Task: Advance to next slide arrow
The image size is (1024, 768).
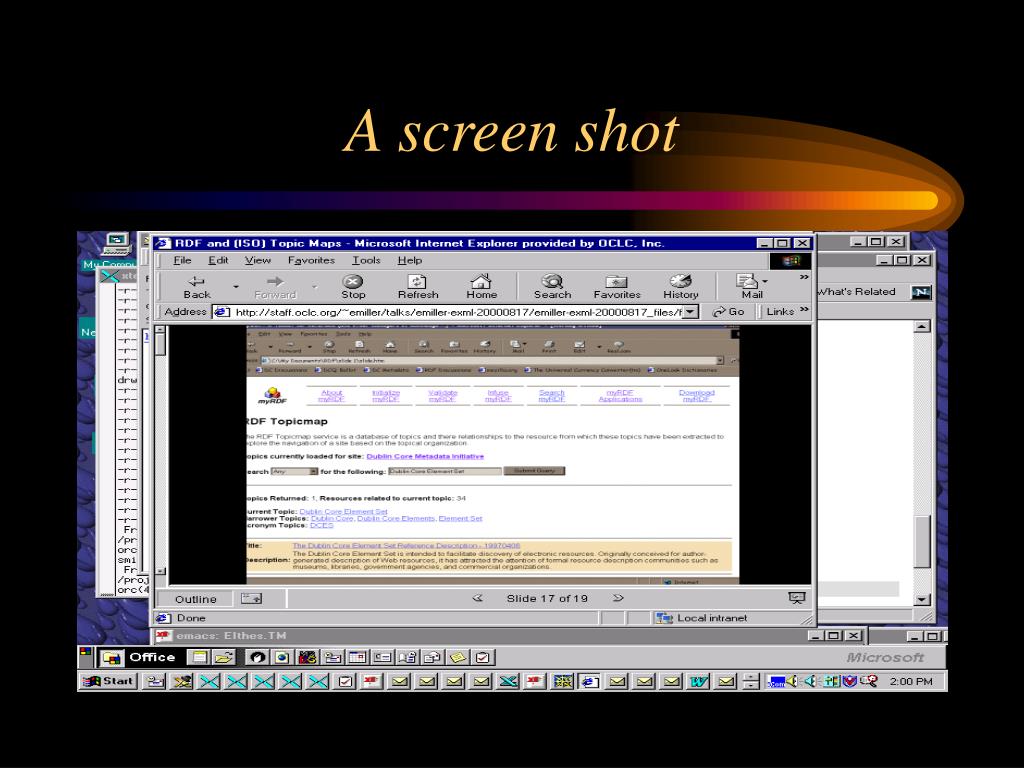Action: [618, 598]
